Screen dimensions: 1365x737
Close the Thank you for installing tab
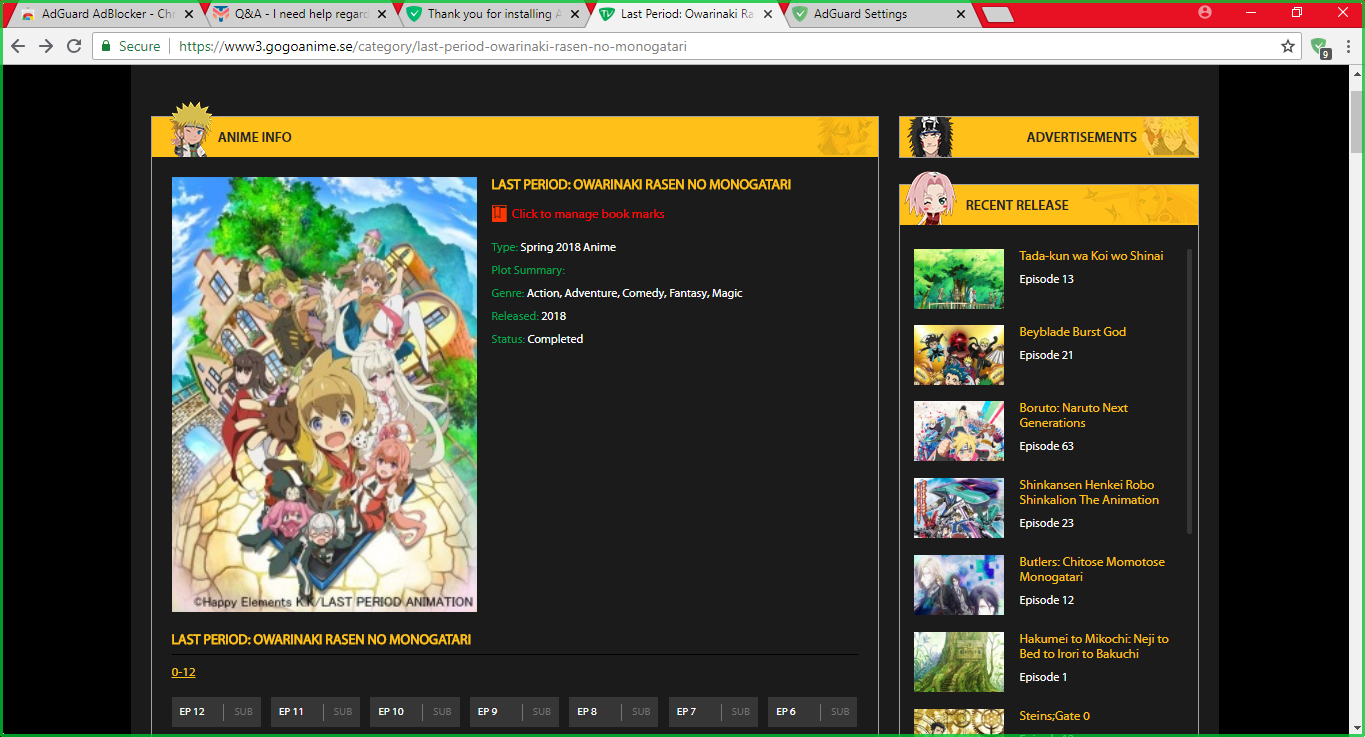(x=575, y=14)
